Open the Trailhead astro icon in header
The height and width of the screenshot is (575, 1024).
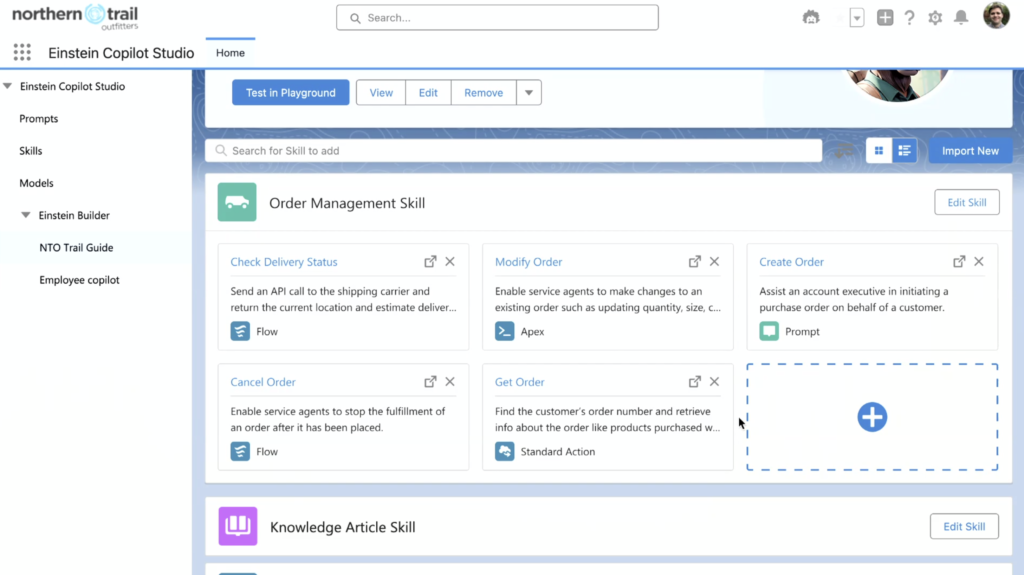[810, 18]
